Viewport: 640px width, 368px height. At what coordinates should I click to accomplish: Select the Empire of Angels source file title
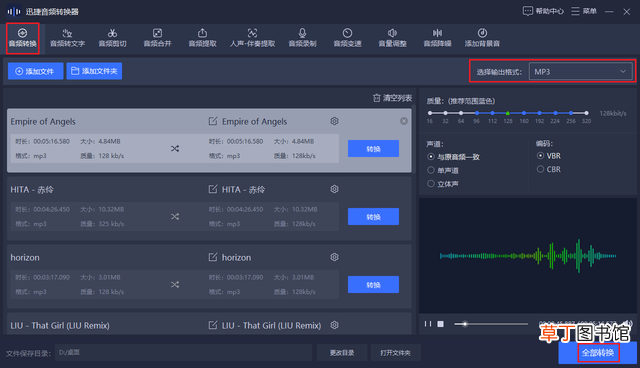[x=43, y=122]
